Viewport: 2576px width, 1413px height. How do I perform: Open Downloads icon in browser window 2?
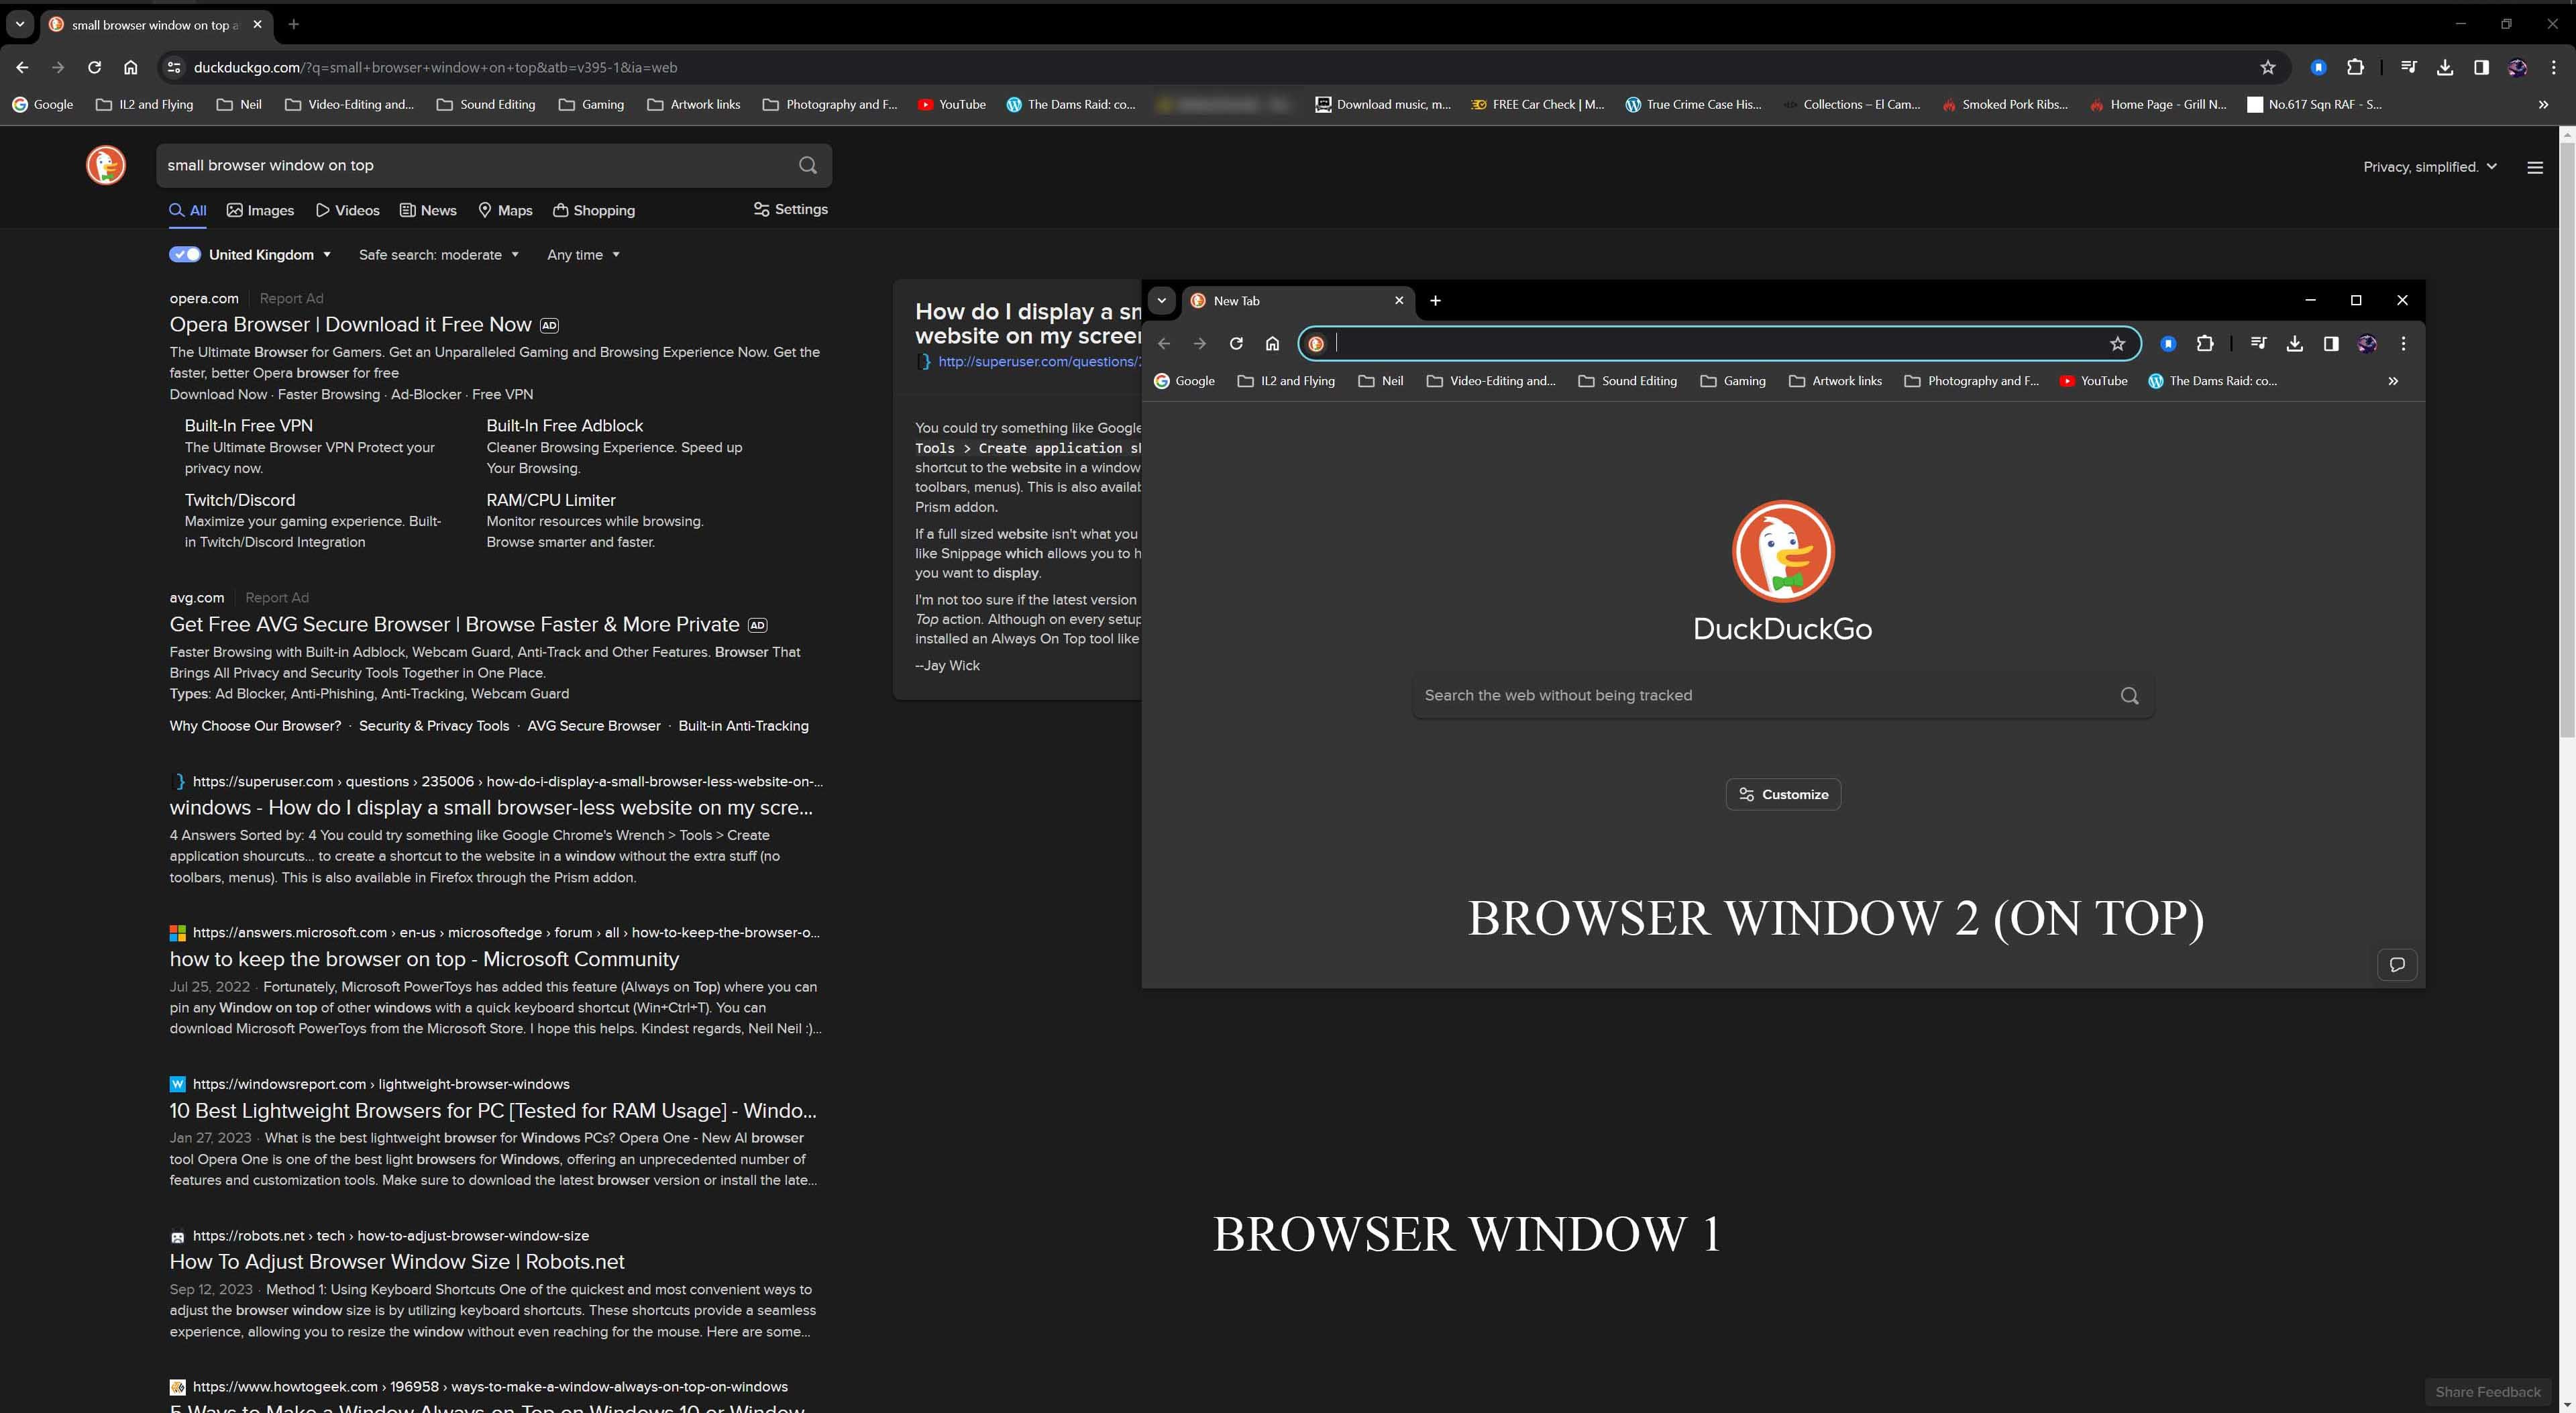(2295, 343)
